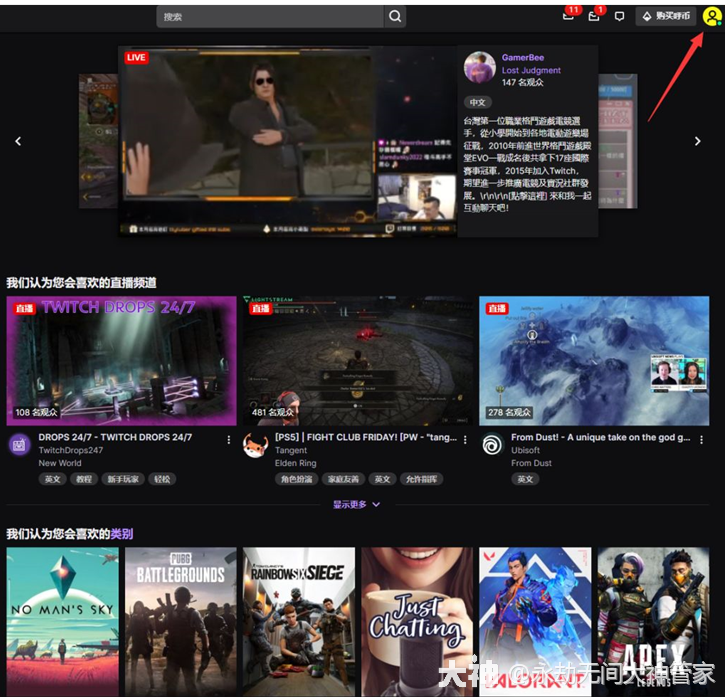Open the From Dust stream thumbnail
Screen dimensions: 725x697
pos(594,361)
